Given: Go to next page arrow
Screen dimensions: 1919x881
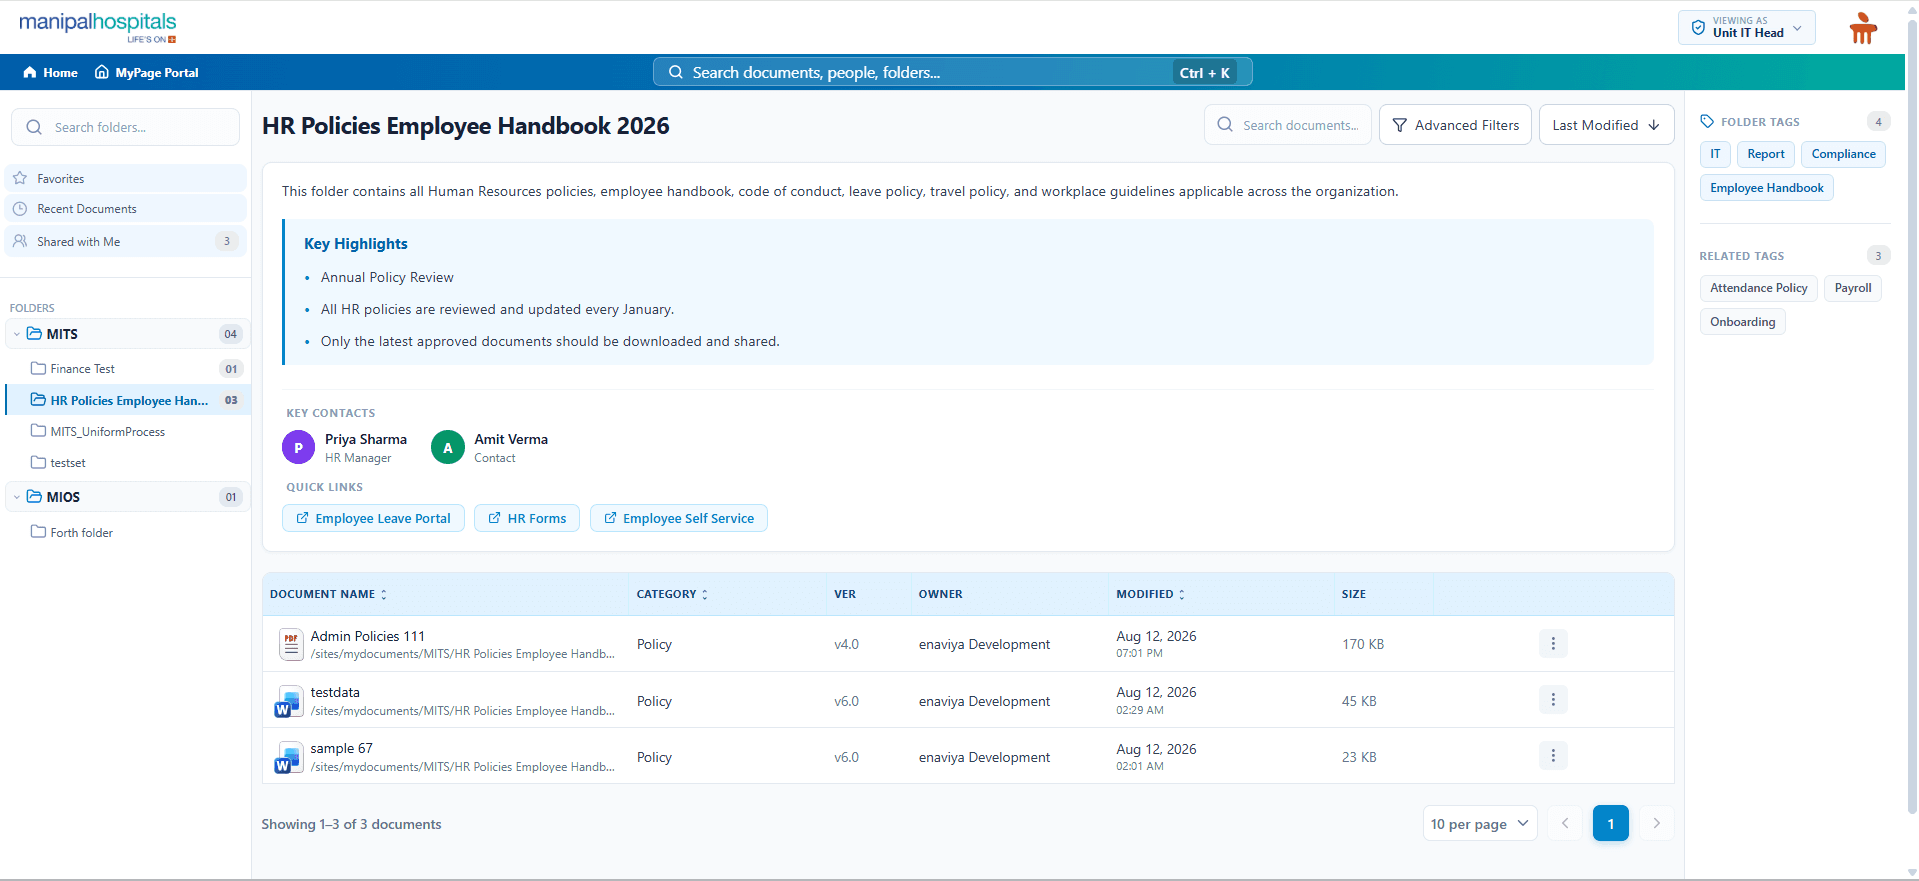Looking at the screenshot, I should (x=1657, y=823).
